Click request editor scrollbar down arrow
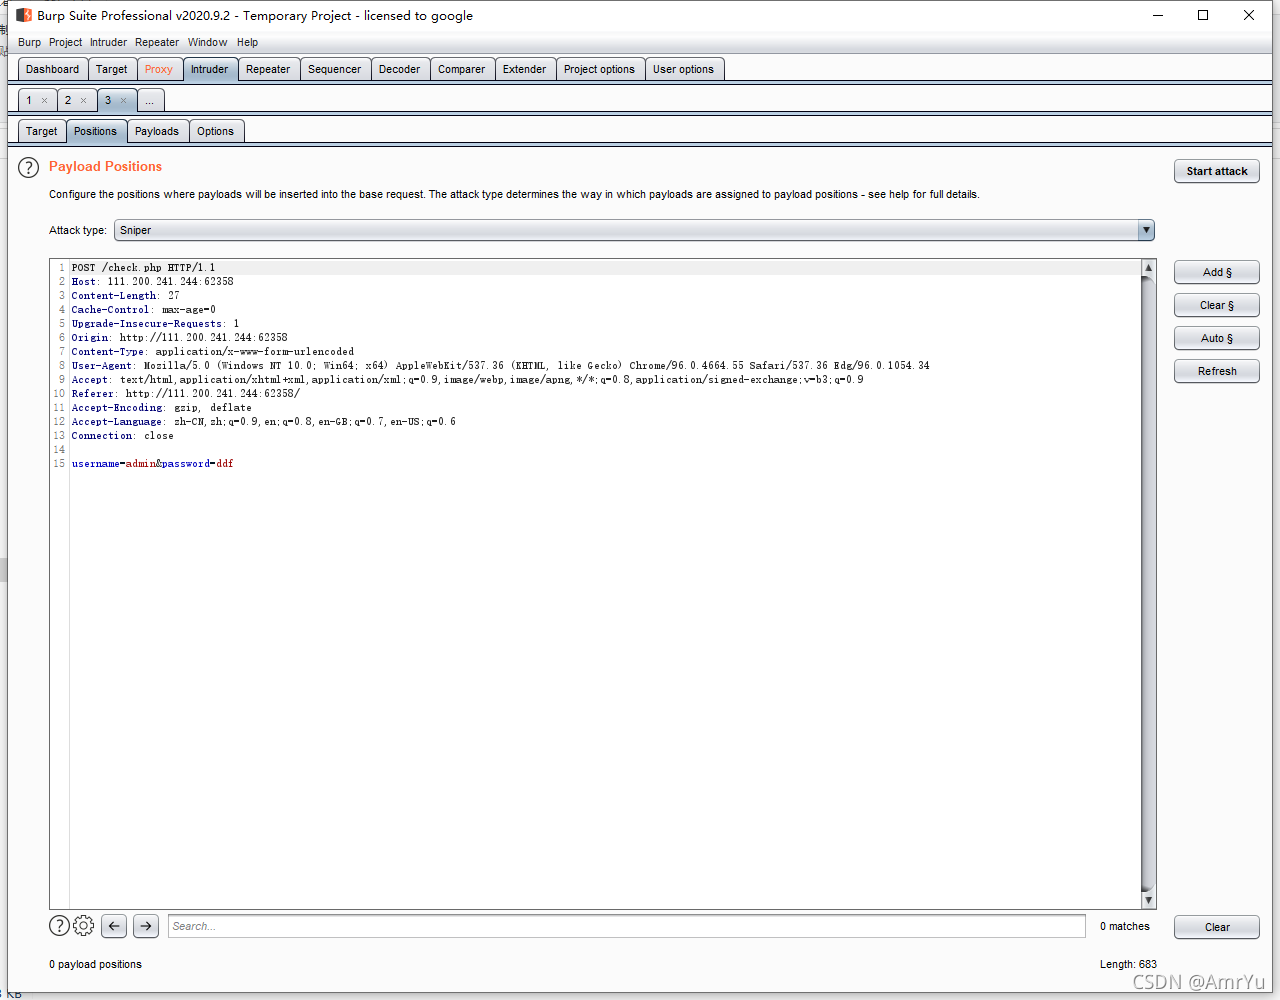 [1148, 900]
